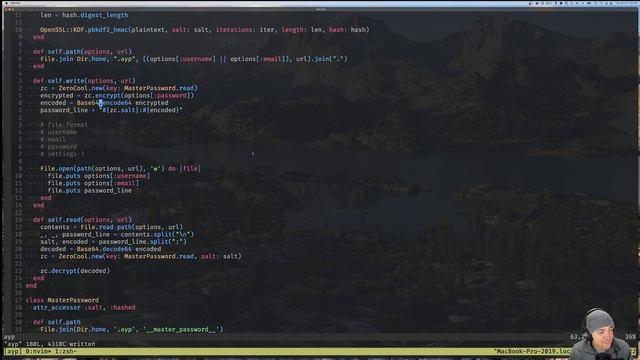The height and width of the screenshot is (360, 640).
Task: Click the 'class MasterPassword' declaration
Action: coord(62,300)
